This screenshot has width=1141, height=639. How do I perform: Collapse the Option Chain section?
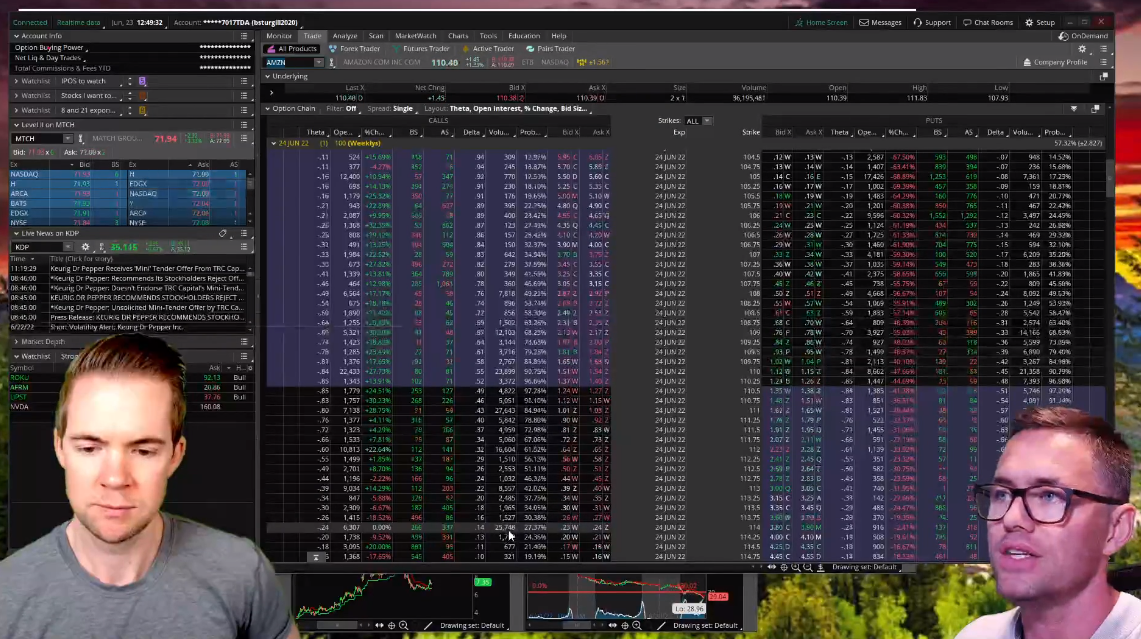(x=268, y=108)
